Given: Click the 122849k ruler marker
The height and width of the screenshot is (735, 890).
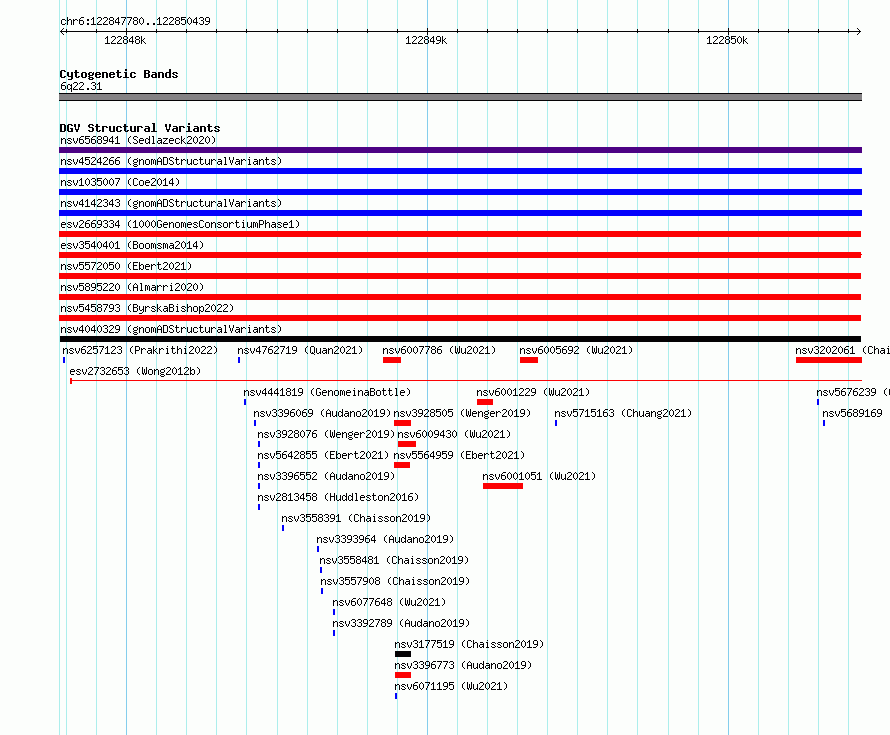Looking at the screenshot, I should point(426,40).
